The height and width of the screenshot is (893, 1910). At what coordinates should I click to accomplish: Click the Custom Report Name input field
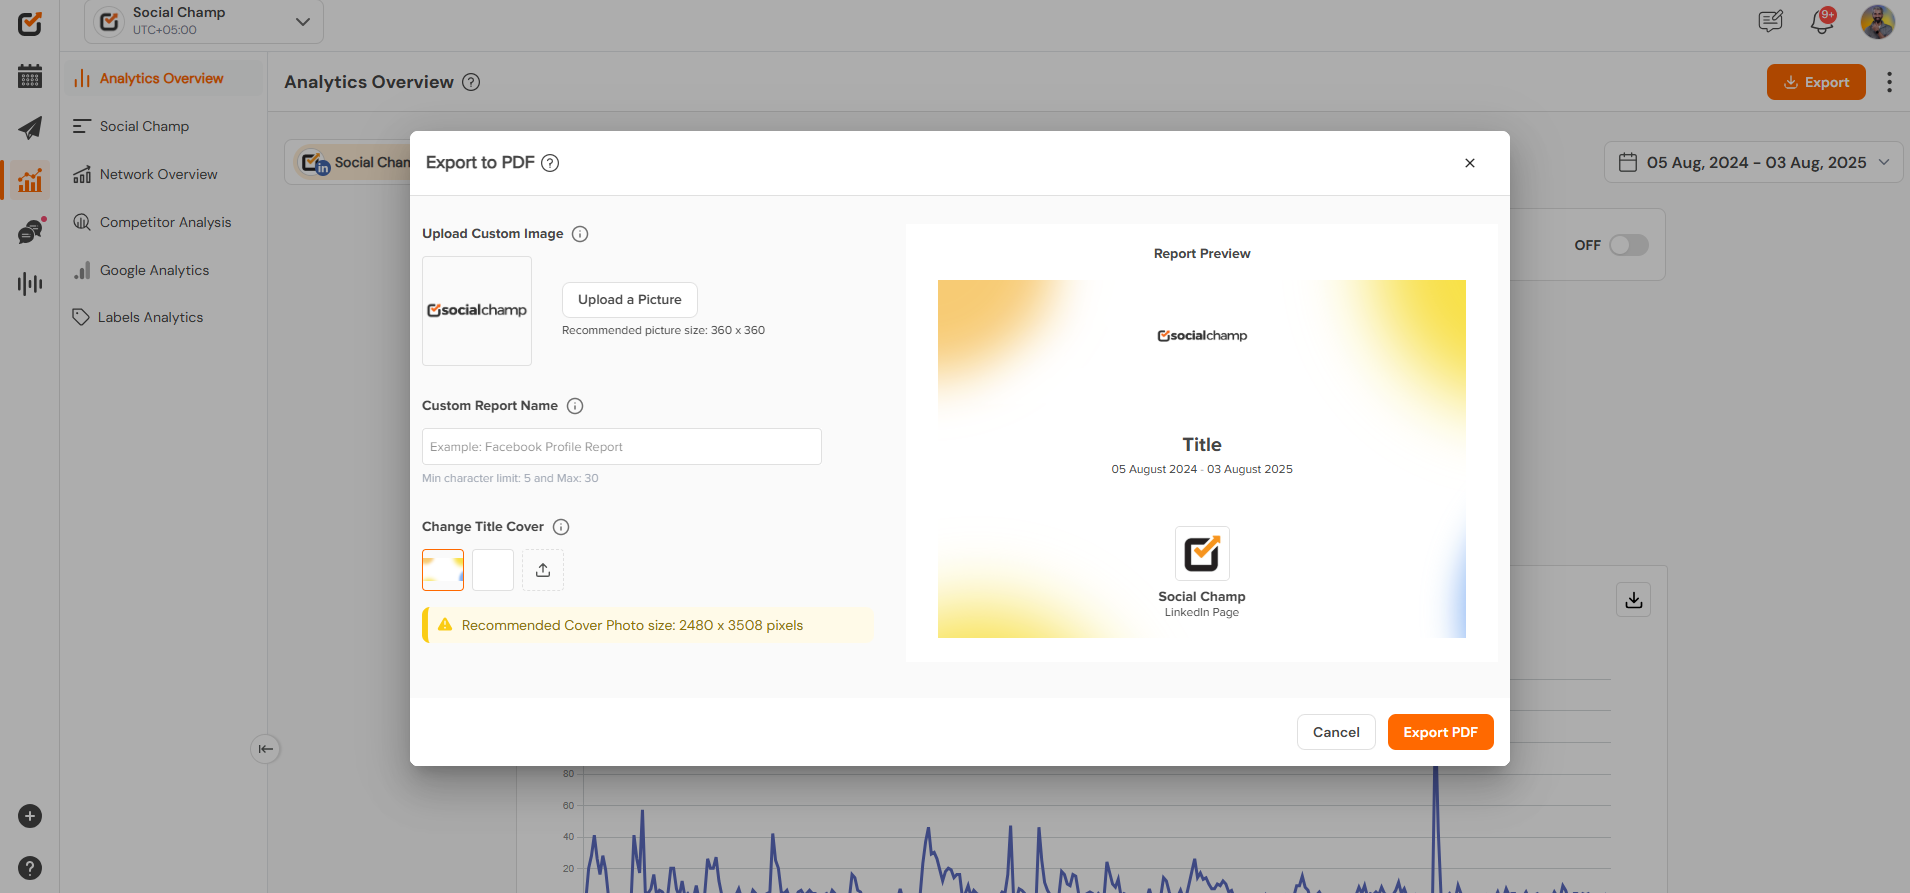click(622, 447)
